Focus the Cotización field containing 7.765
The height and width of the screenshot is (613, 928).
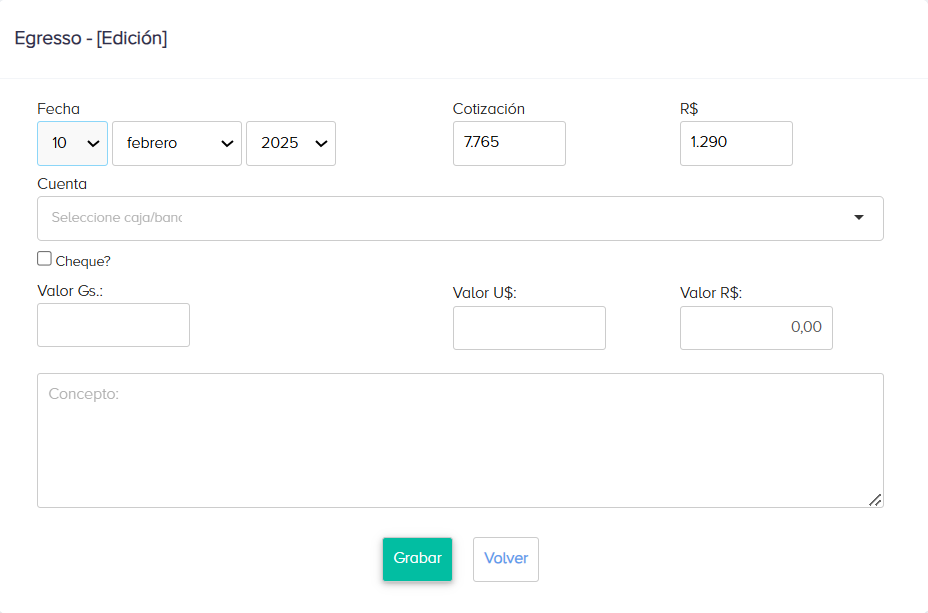click(x=508, y=143)
